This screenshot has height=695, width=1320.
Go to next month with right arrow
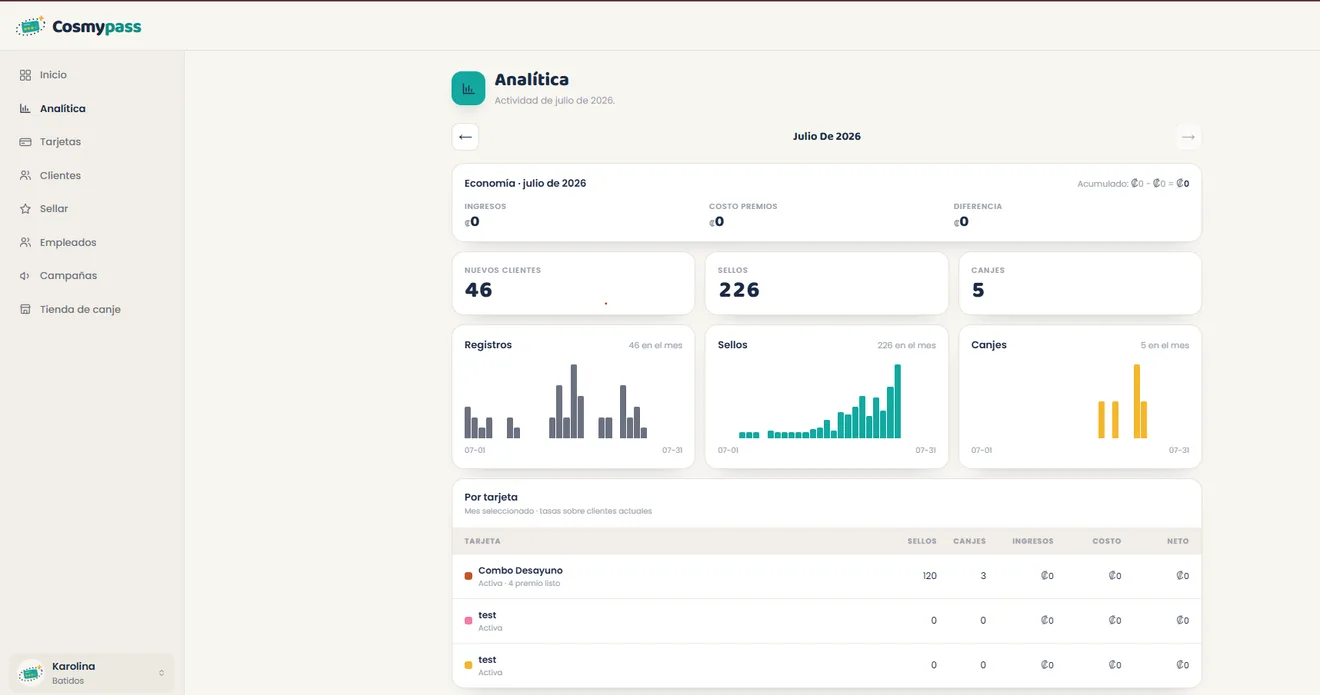(1188, 137)
